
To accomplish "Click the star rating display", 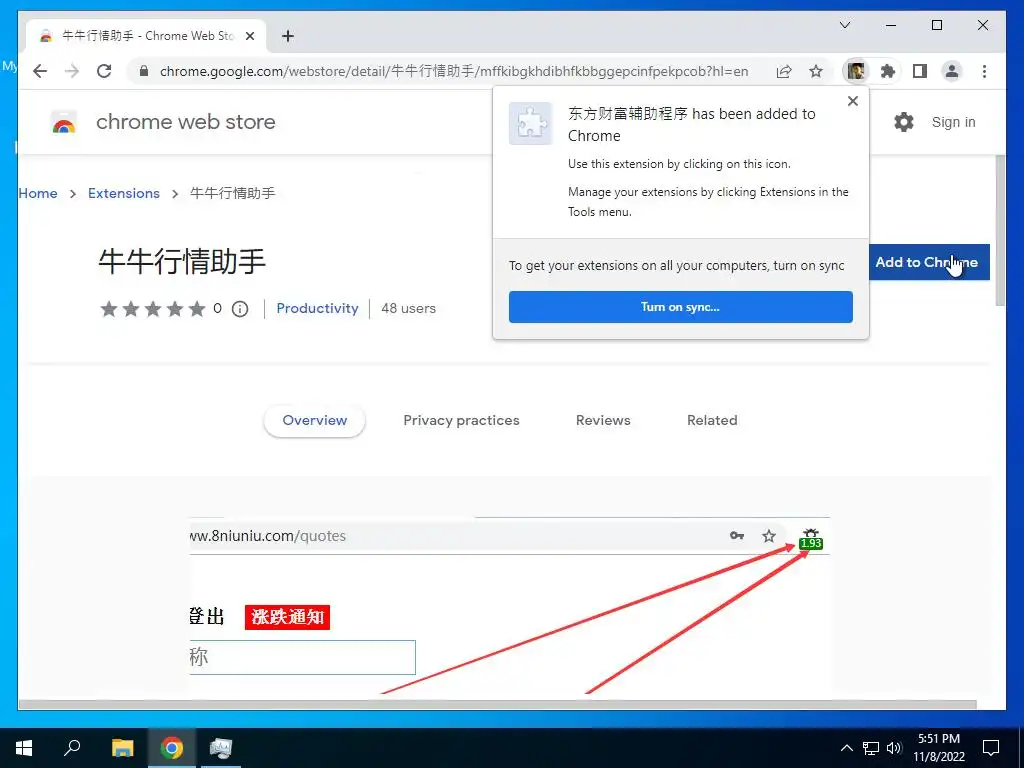I will point(153,308).
